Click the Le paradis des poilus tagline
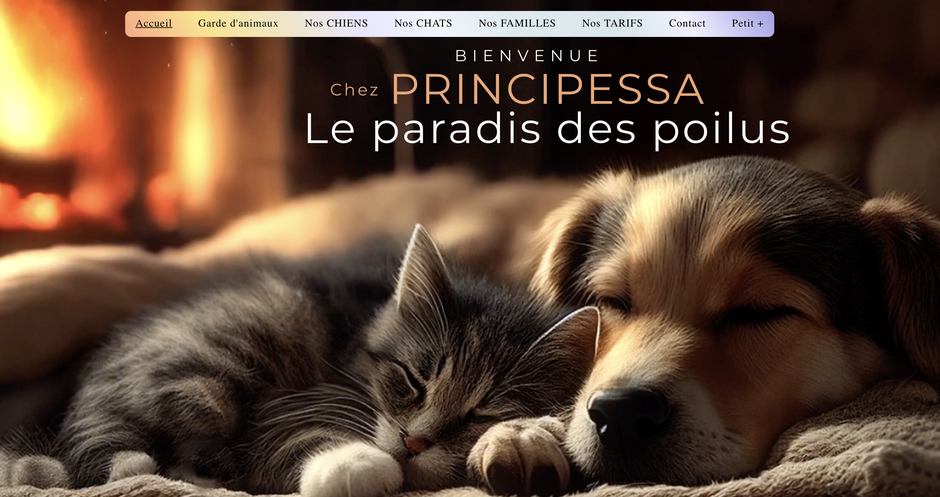 click(547, 129)
